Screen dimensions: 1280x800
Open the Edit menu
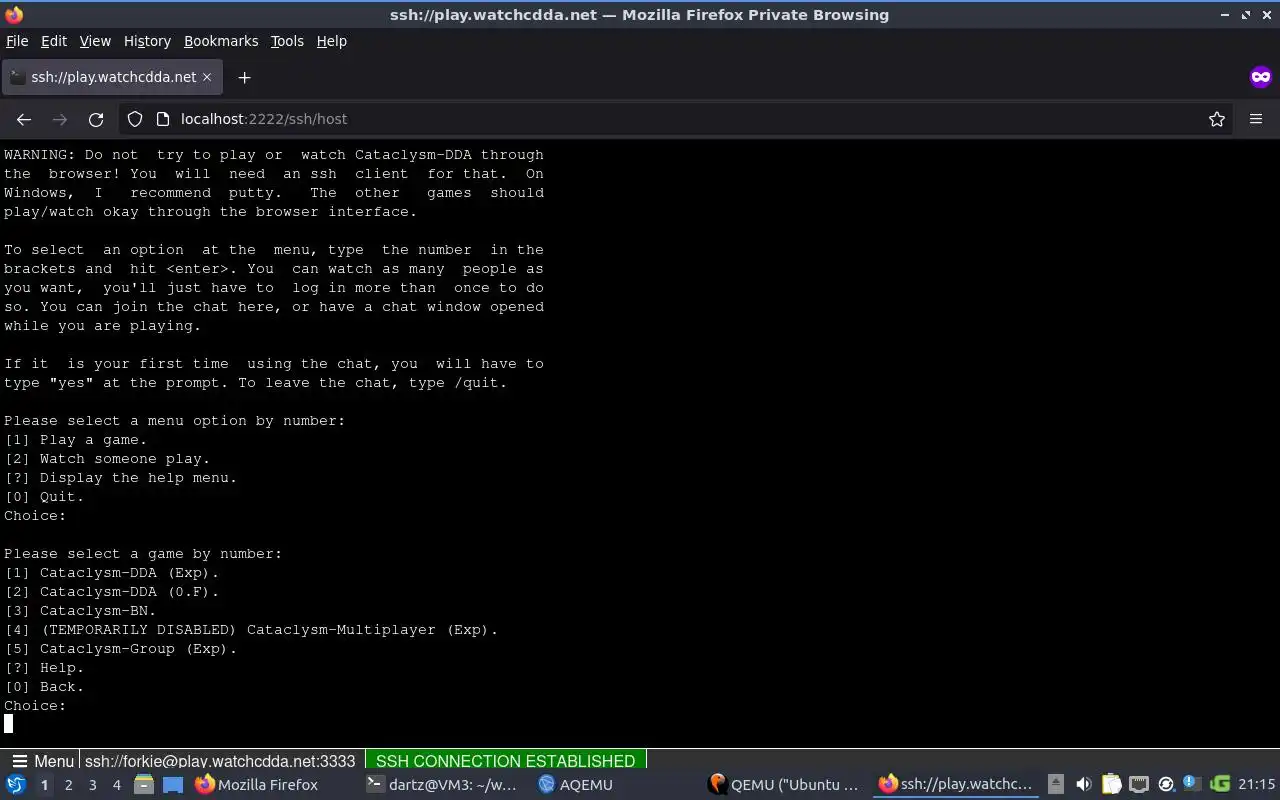[53, 41]
